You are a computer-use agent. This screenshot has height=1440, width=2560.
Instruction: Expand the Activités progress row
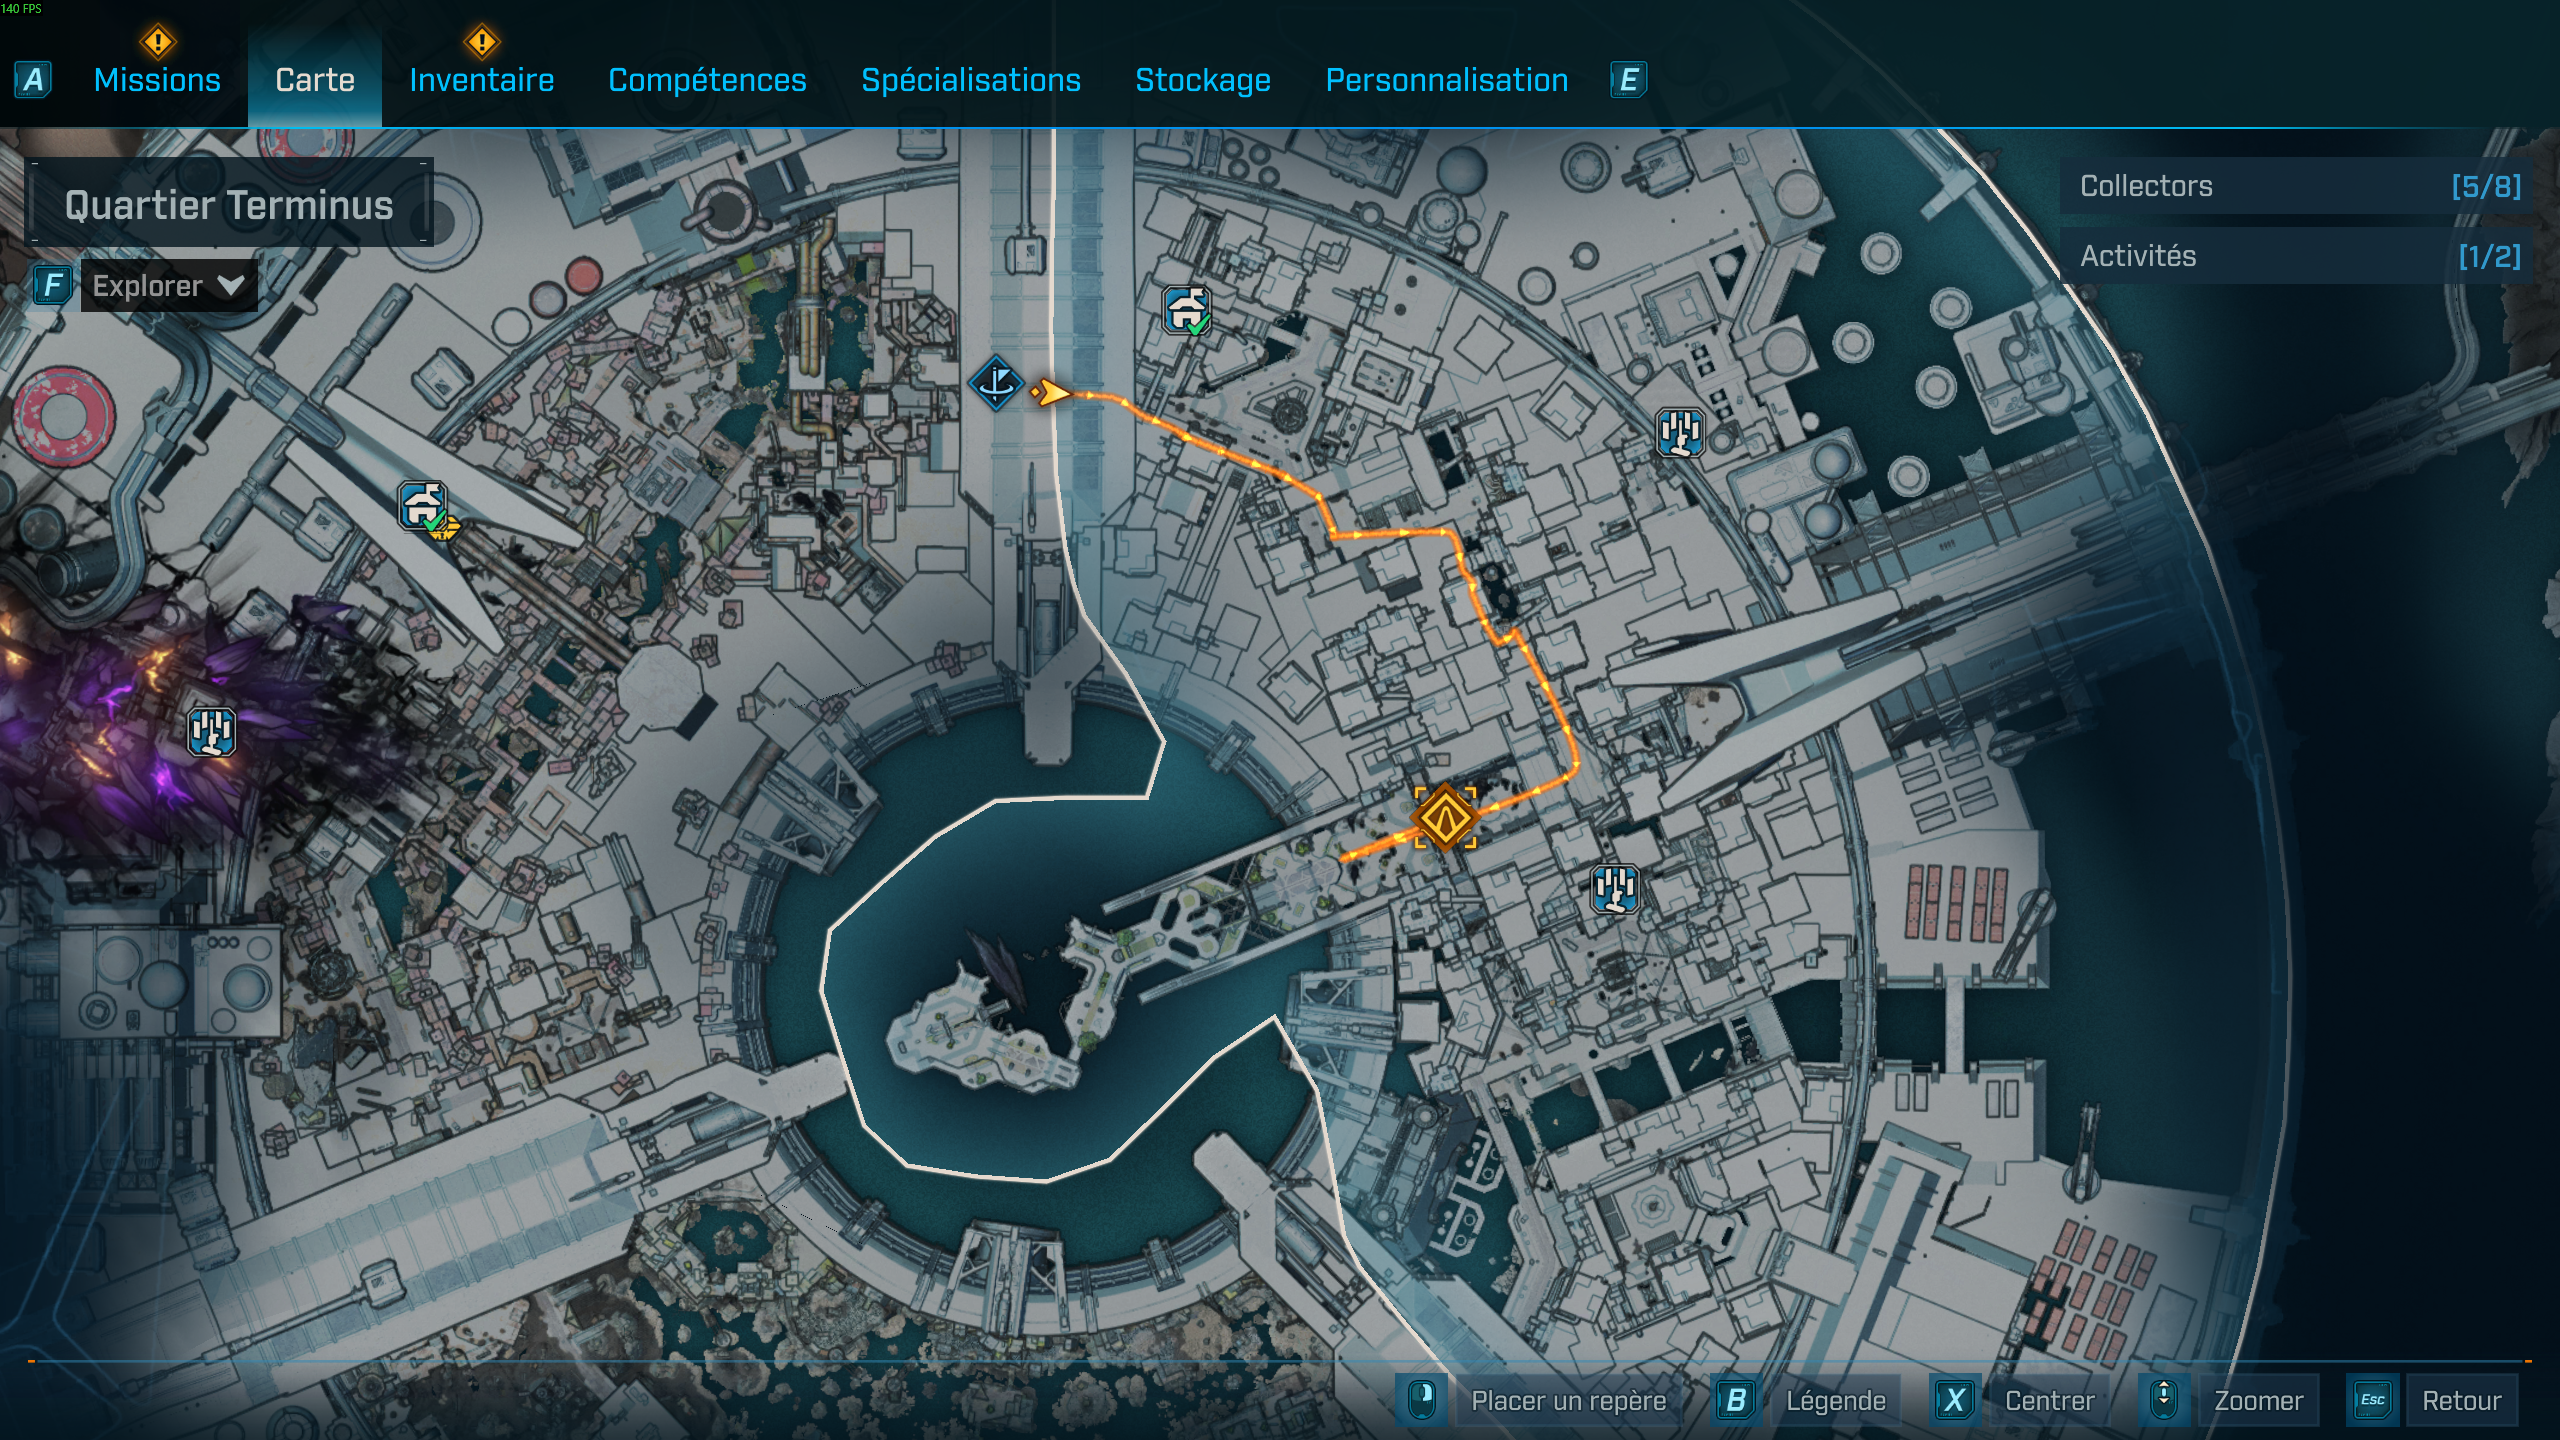pyautogui.click(x=2298, y=256)
